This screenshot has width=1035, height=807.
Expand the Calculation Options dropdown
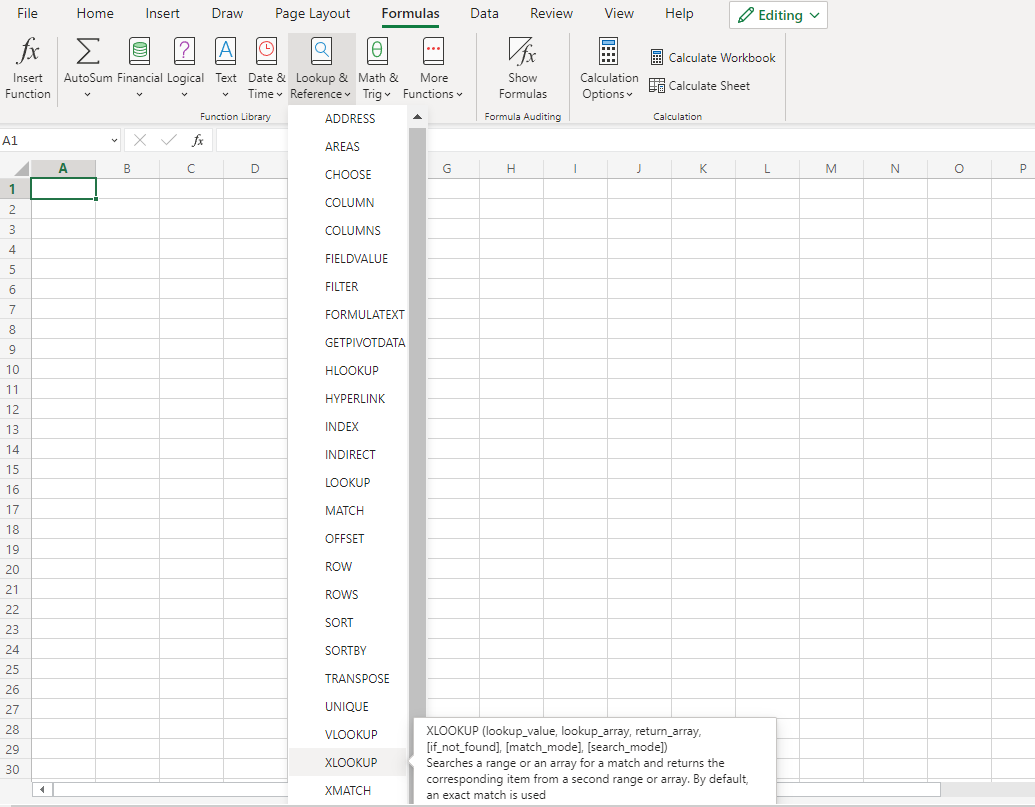608,94
